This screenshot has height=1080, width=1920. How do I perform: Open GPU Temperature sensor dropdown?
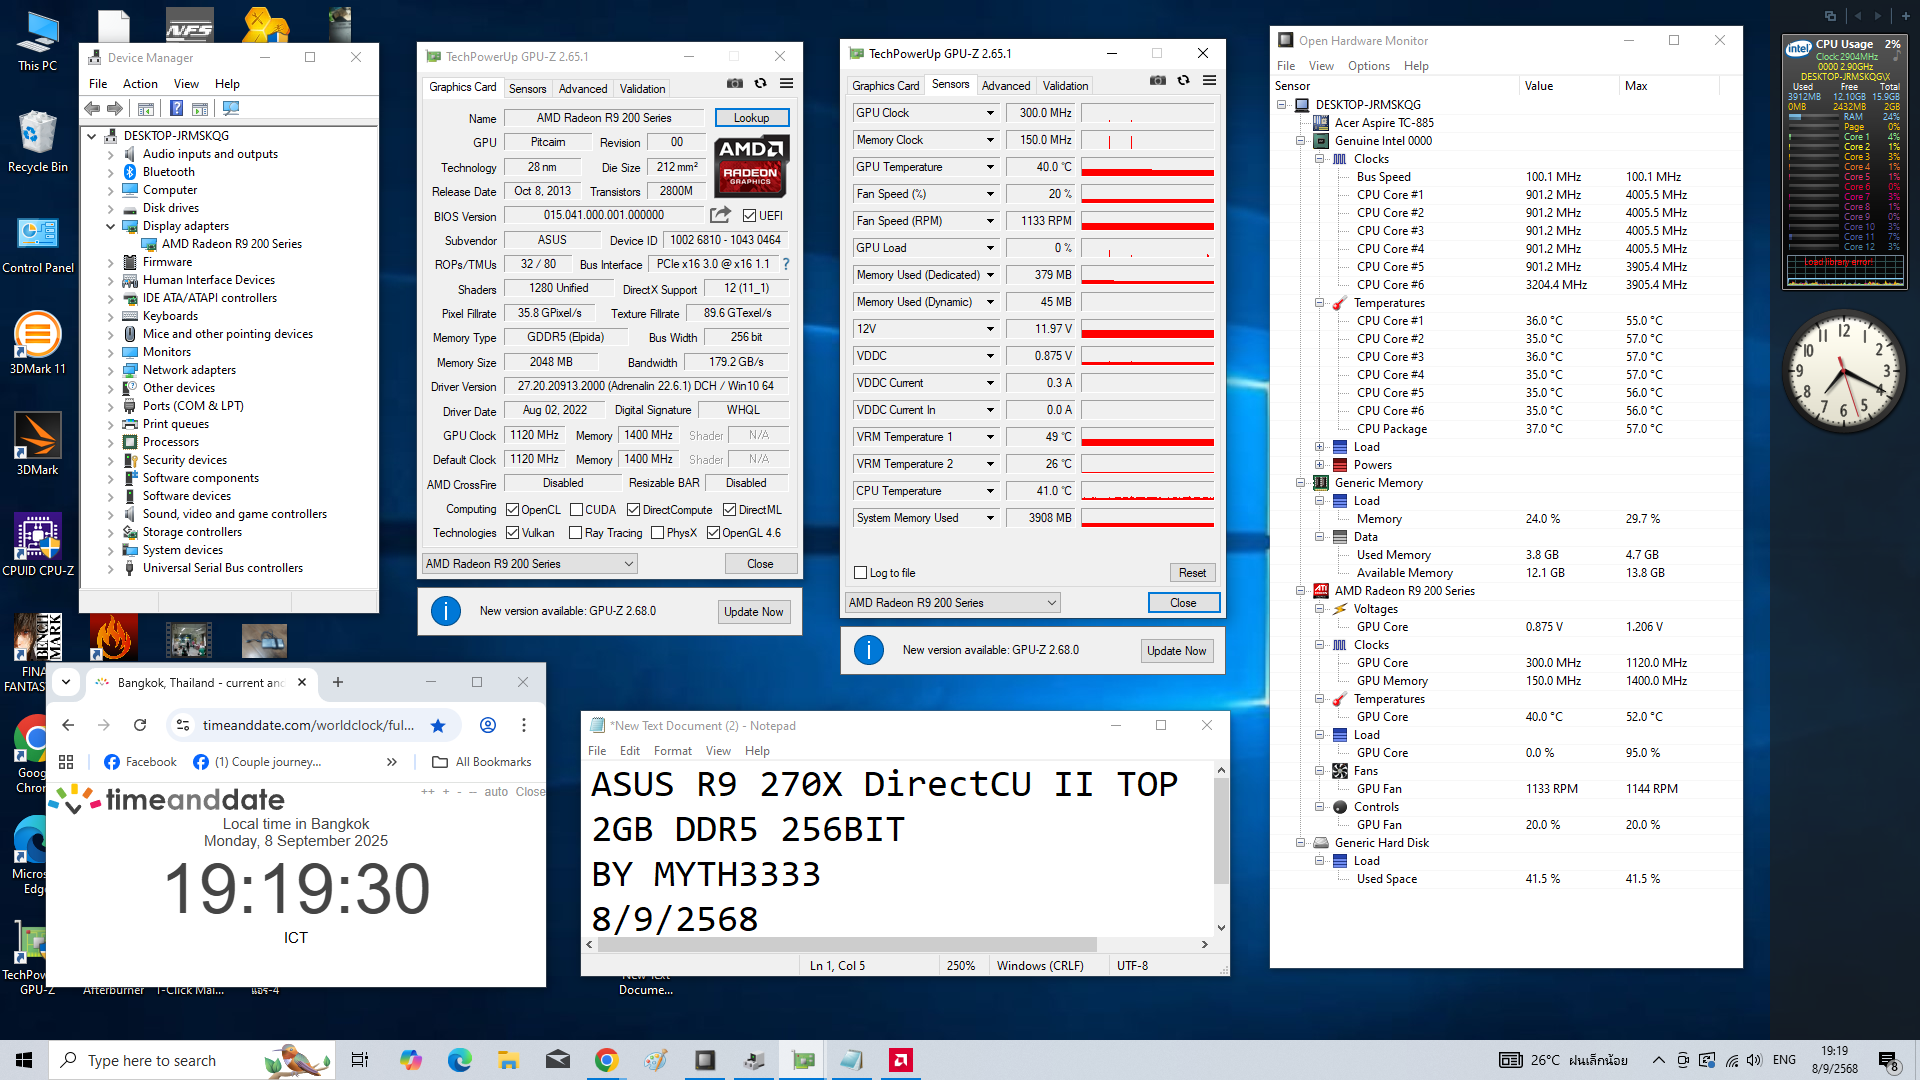pos(990,167)
